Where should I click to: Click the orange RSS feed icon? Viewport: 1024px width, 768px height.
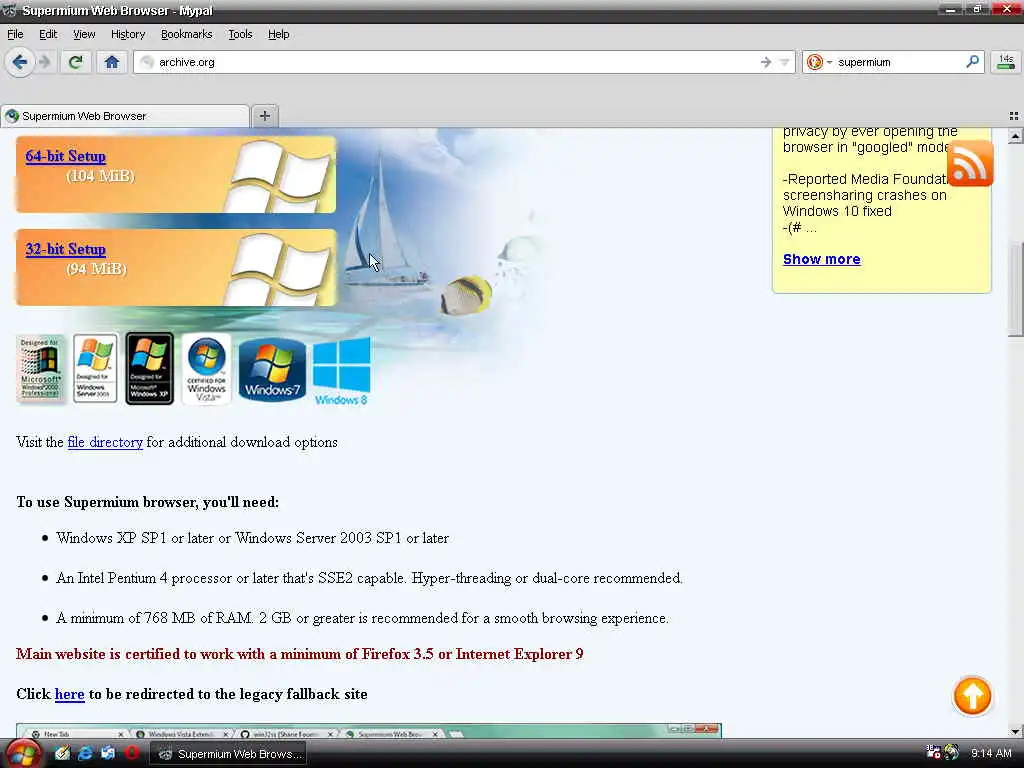tap(970, 163)
